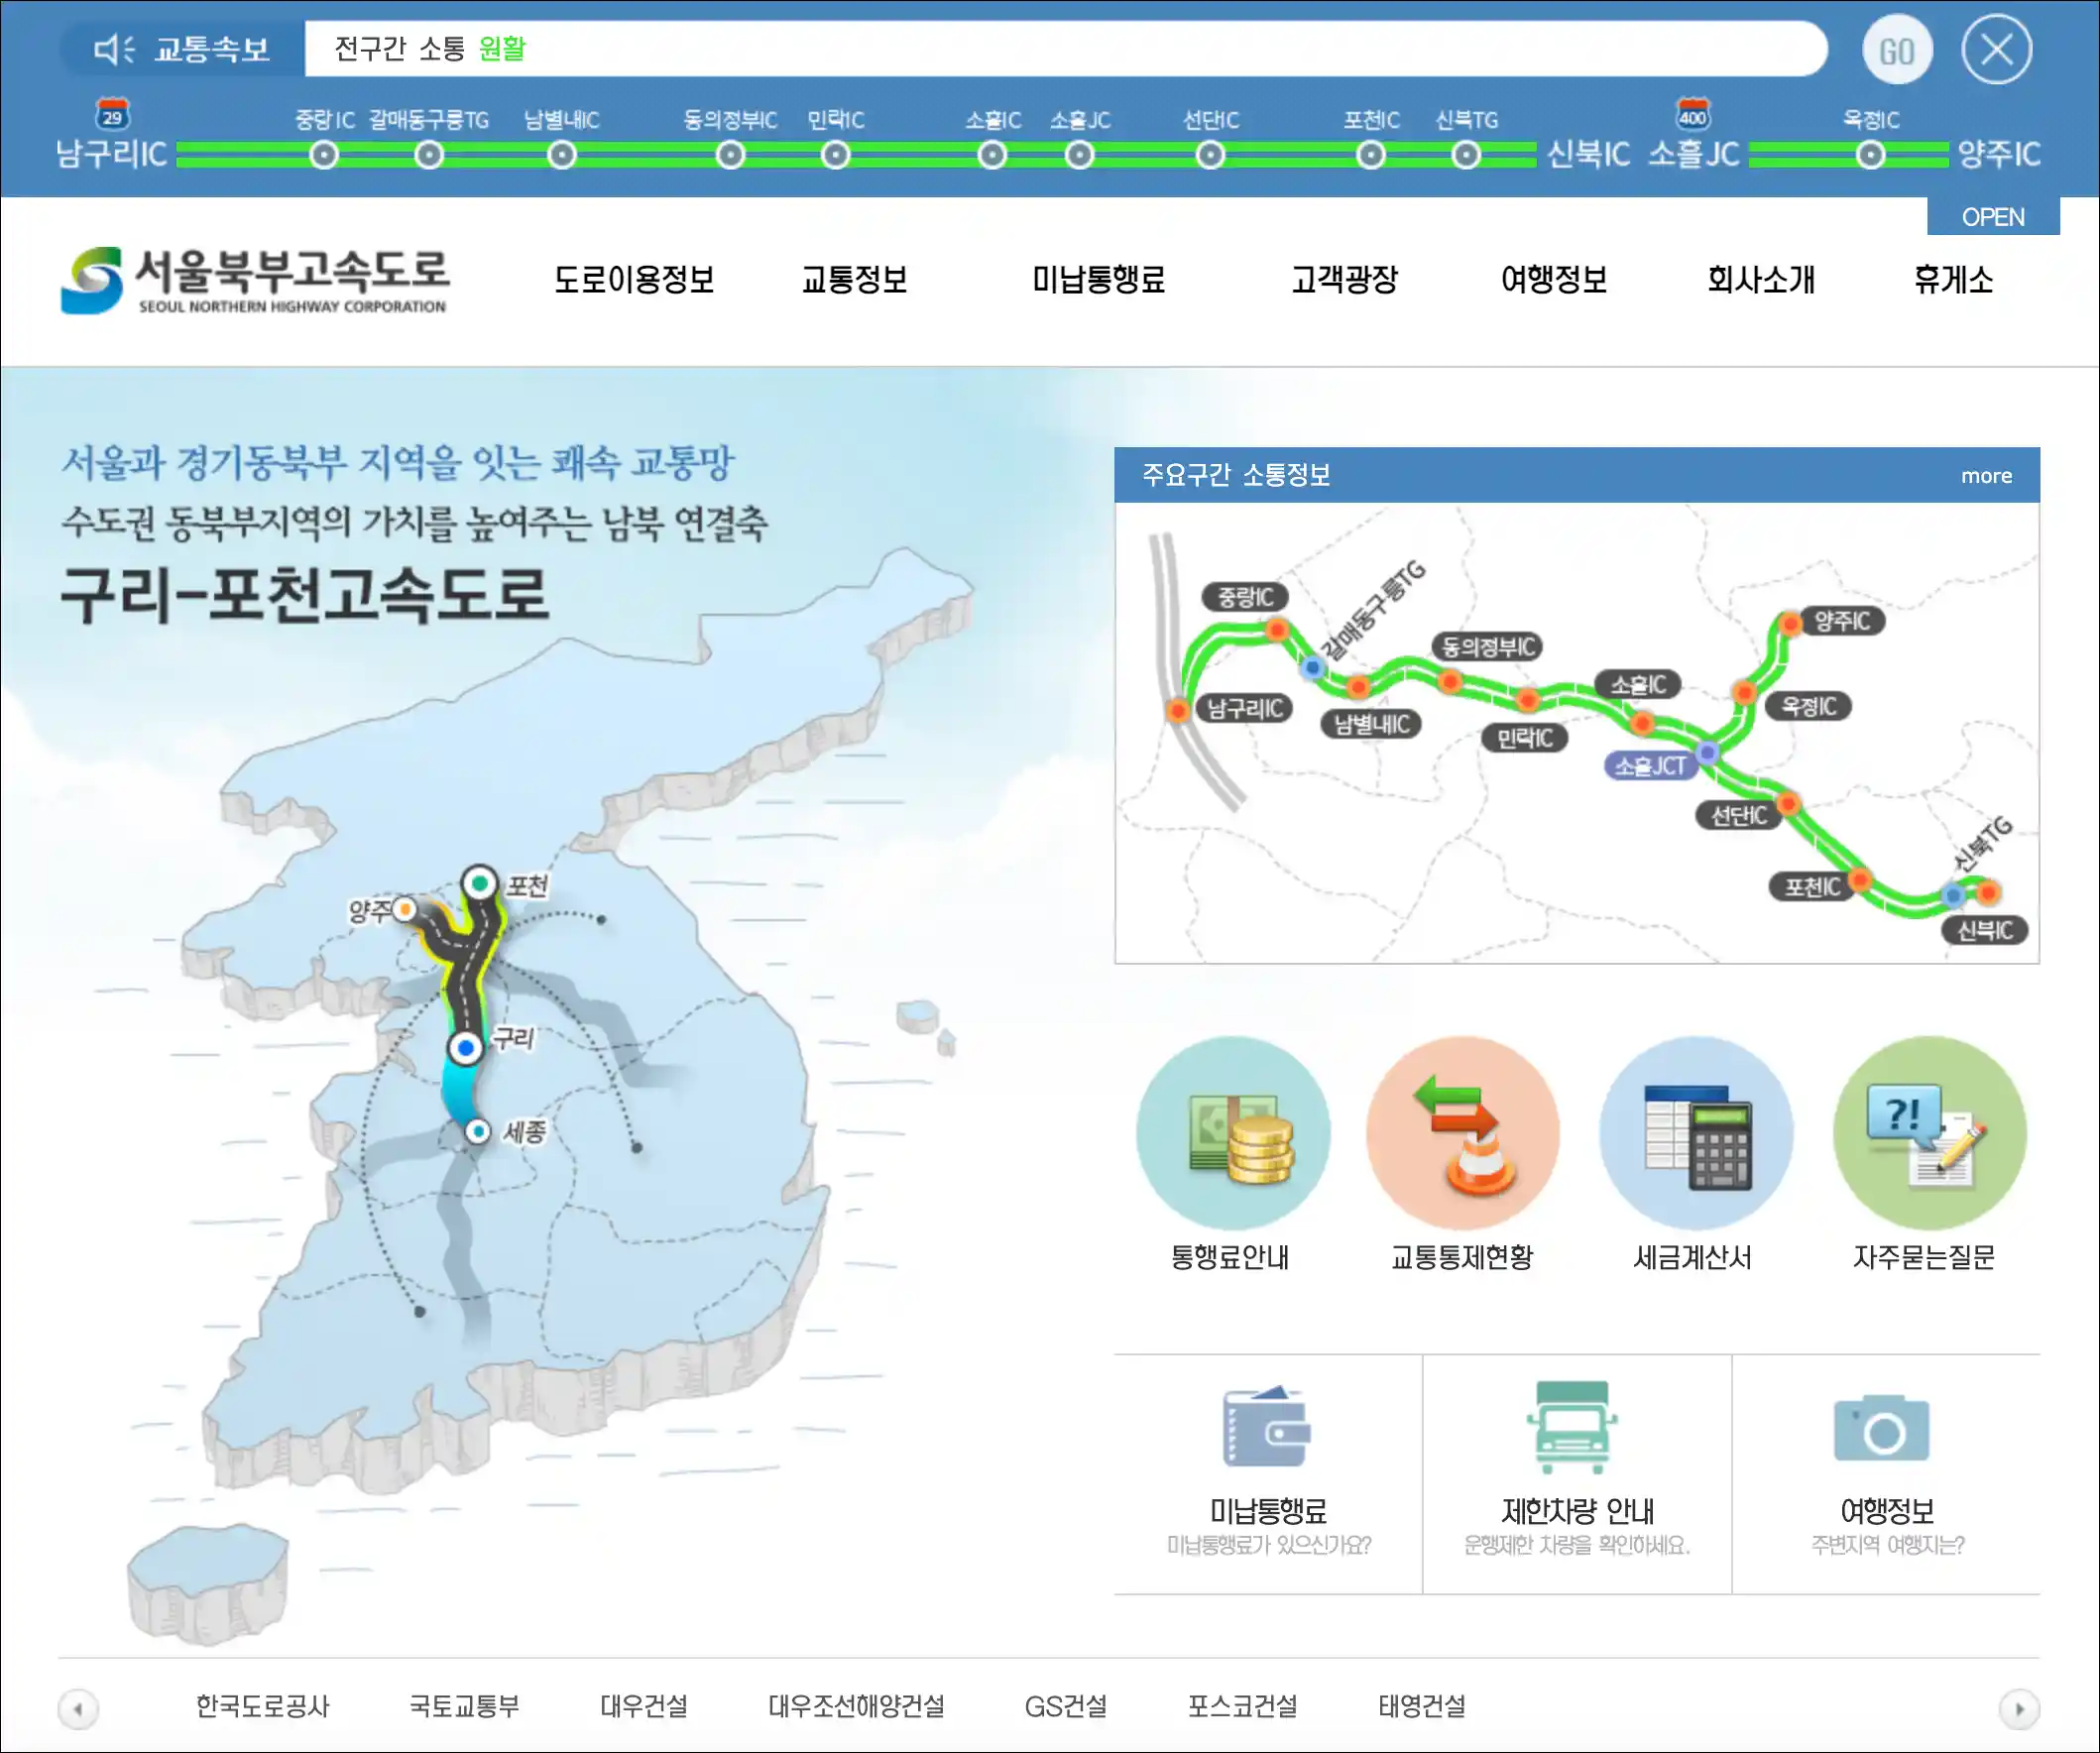
Task: Click the 소흘JCT node on map
Action: 1708,752
